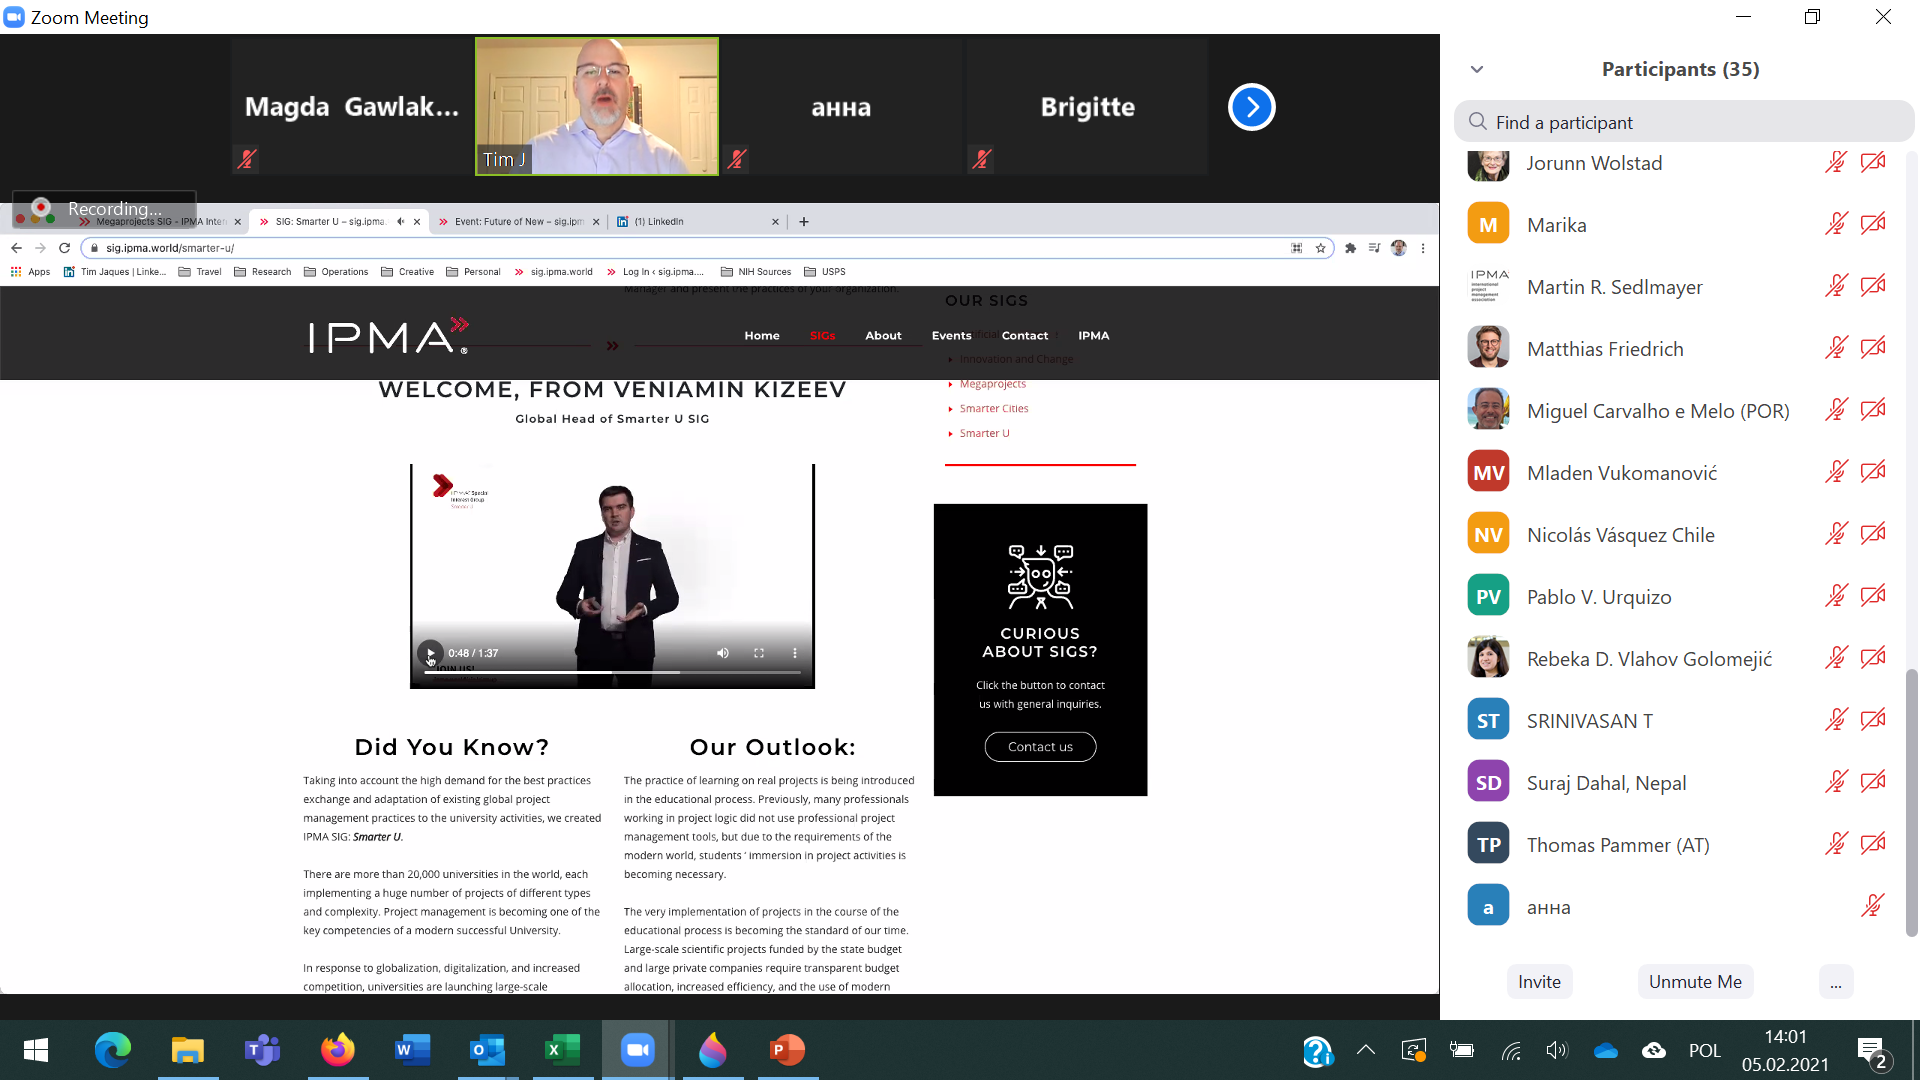This screenshot has width=1920, height=1080.
Task: Toggle the microphone icon for Pablo V. Urquizo
Action: coord(1835,597)
